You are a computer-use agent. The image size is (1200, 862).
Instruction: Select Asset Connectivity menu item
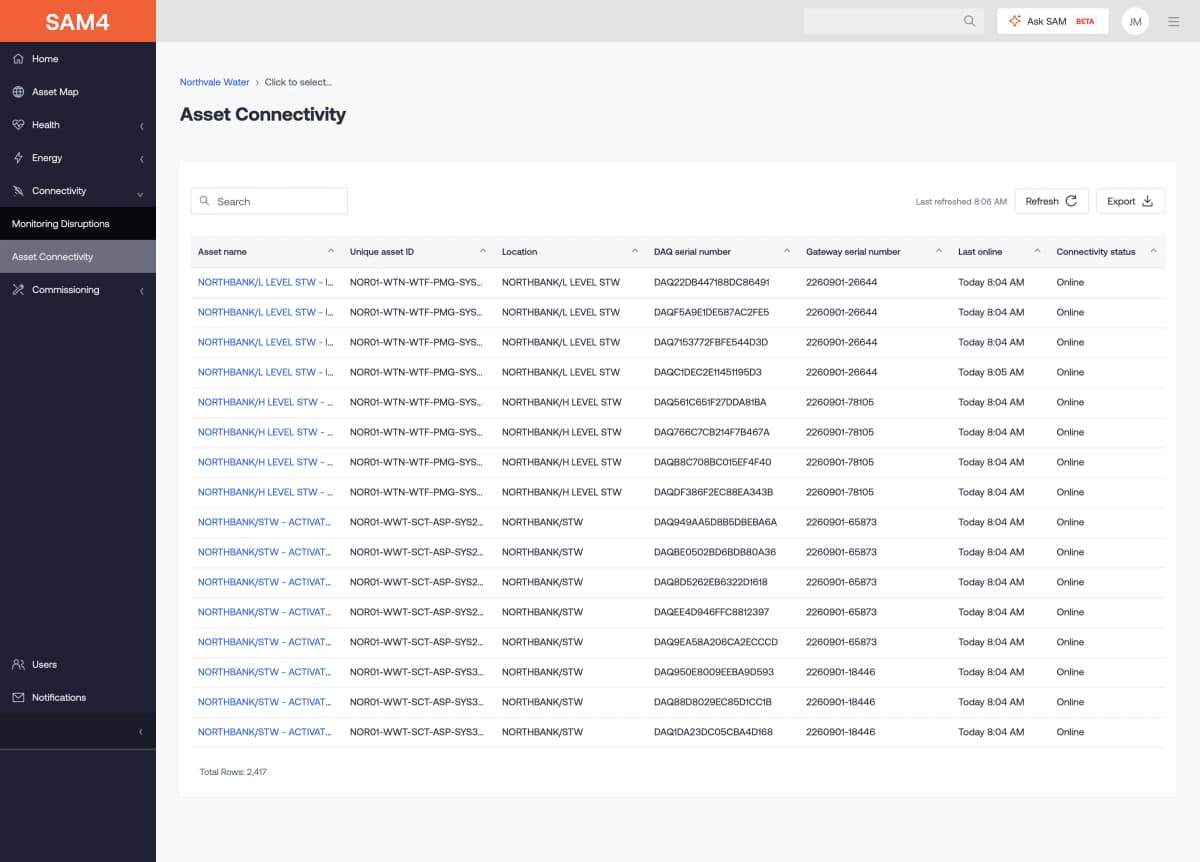[78, 257]
